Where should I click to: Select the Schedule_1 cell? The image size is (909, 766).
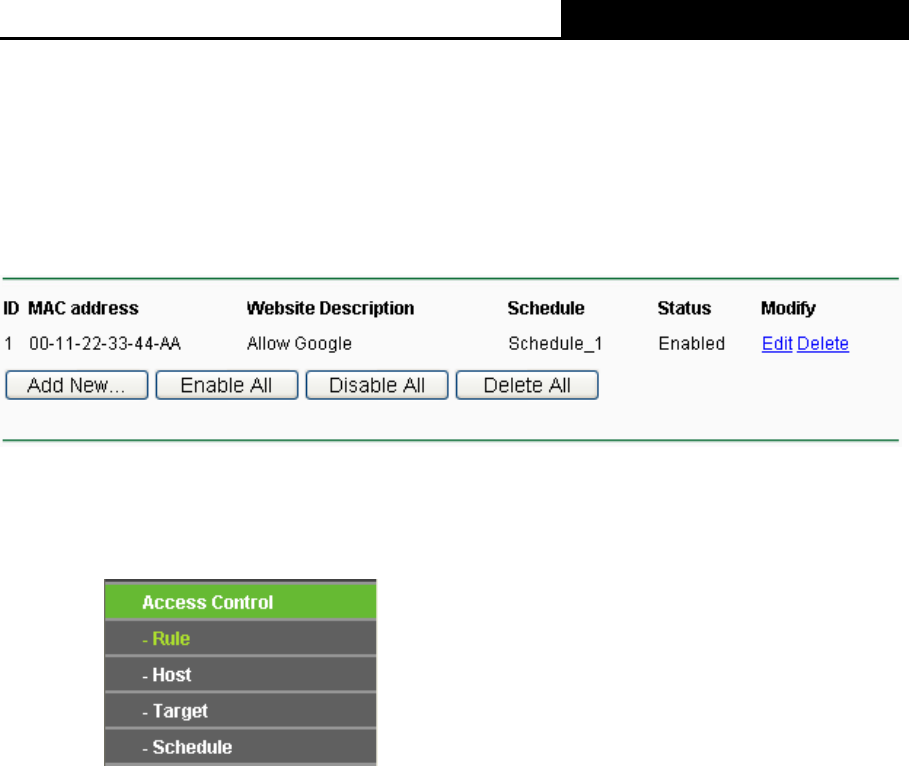[555, 343]
